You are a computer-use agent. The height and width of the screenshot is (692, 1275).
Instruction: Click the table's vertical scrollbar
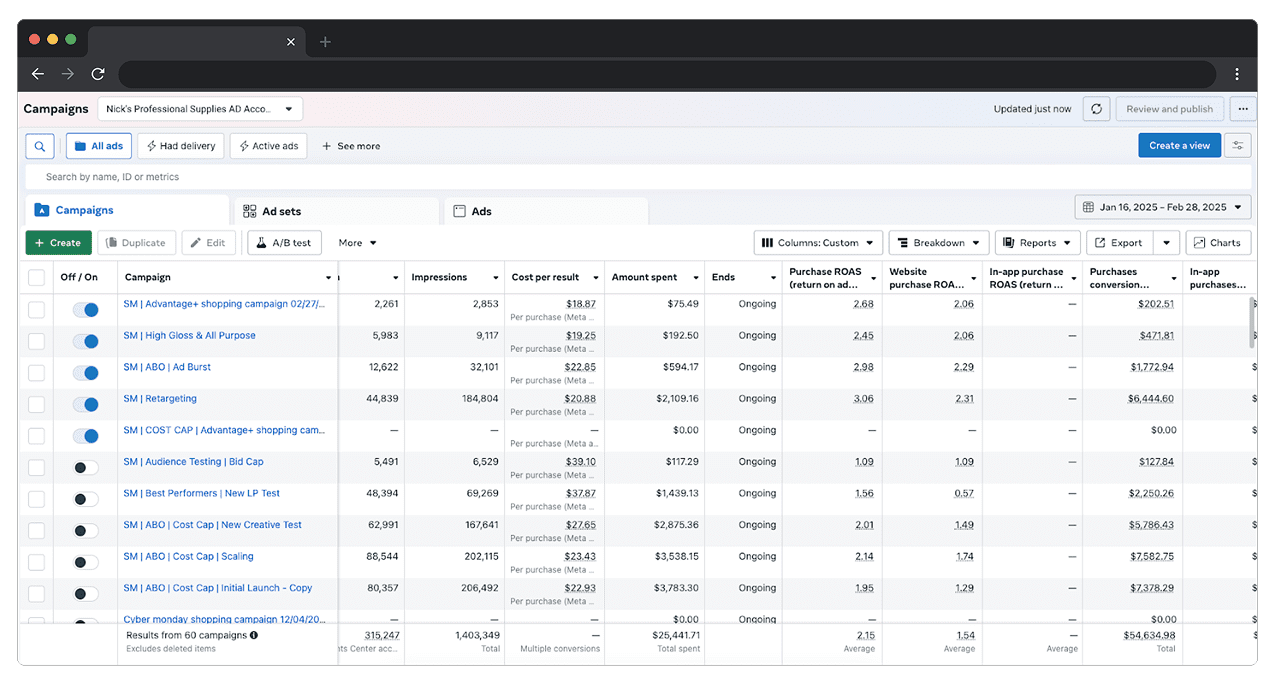pos(1252,320)
